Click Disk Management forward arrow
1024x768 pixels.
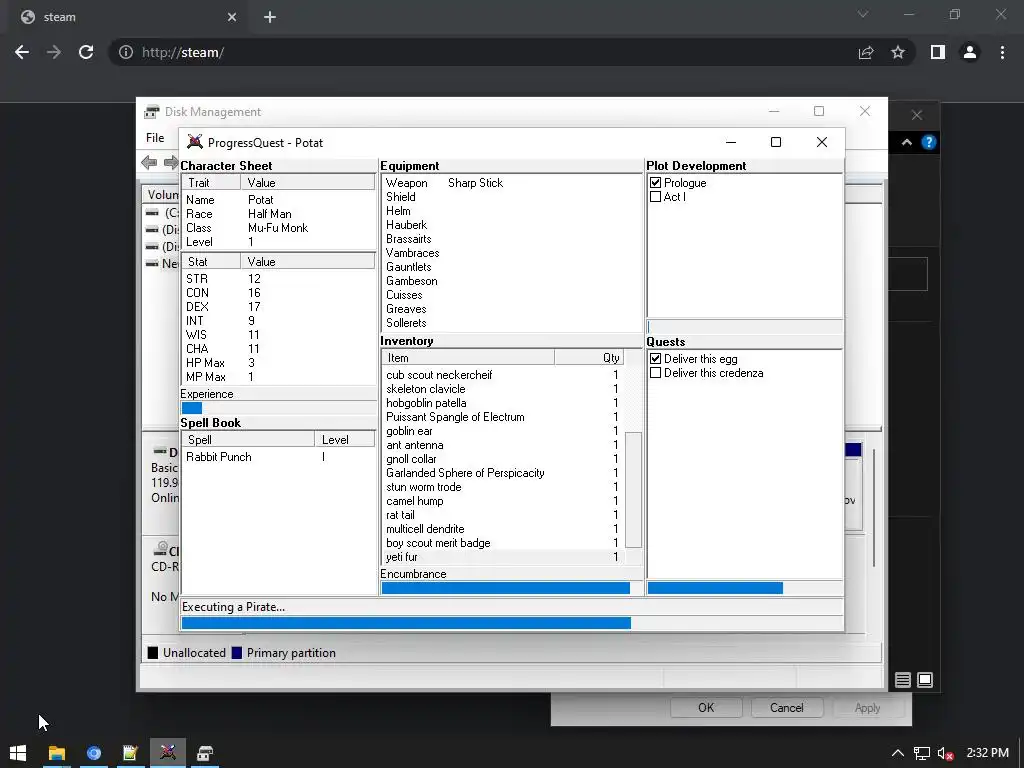click(x=171, y=162)
